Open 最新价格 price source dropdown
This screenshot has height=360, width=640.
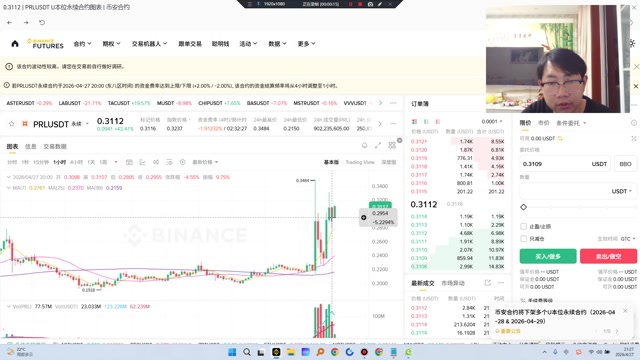[x=205, y=162]
